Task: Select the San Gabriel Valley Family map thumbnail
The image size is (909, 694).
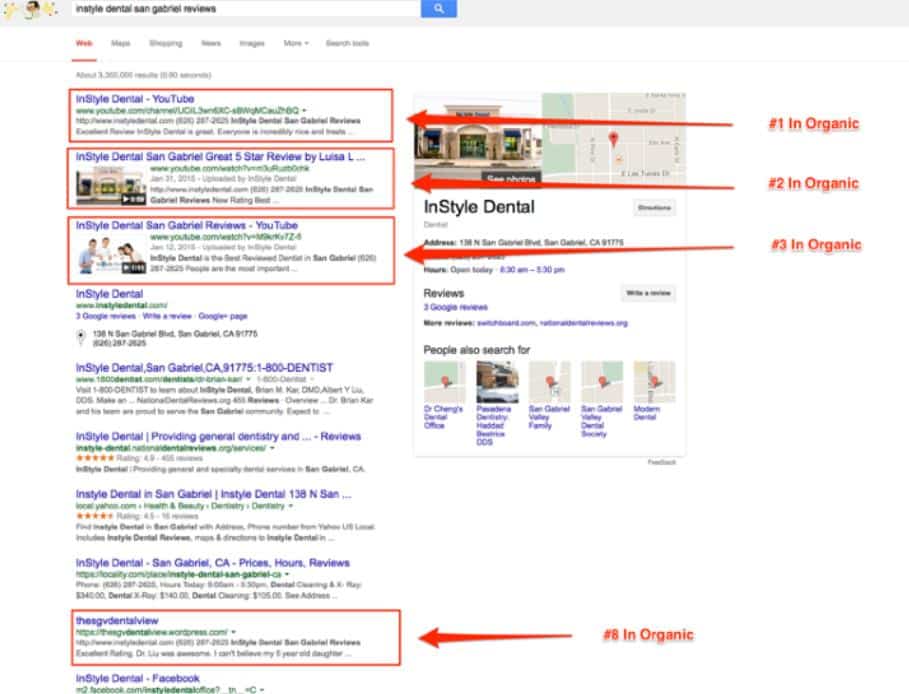Action: point(550,381)
